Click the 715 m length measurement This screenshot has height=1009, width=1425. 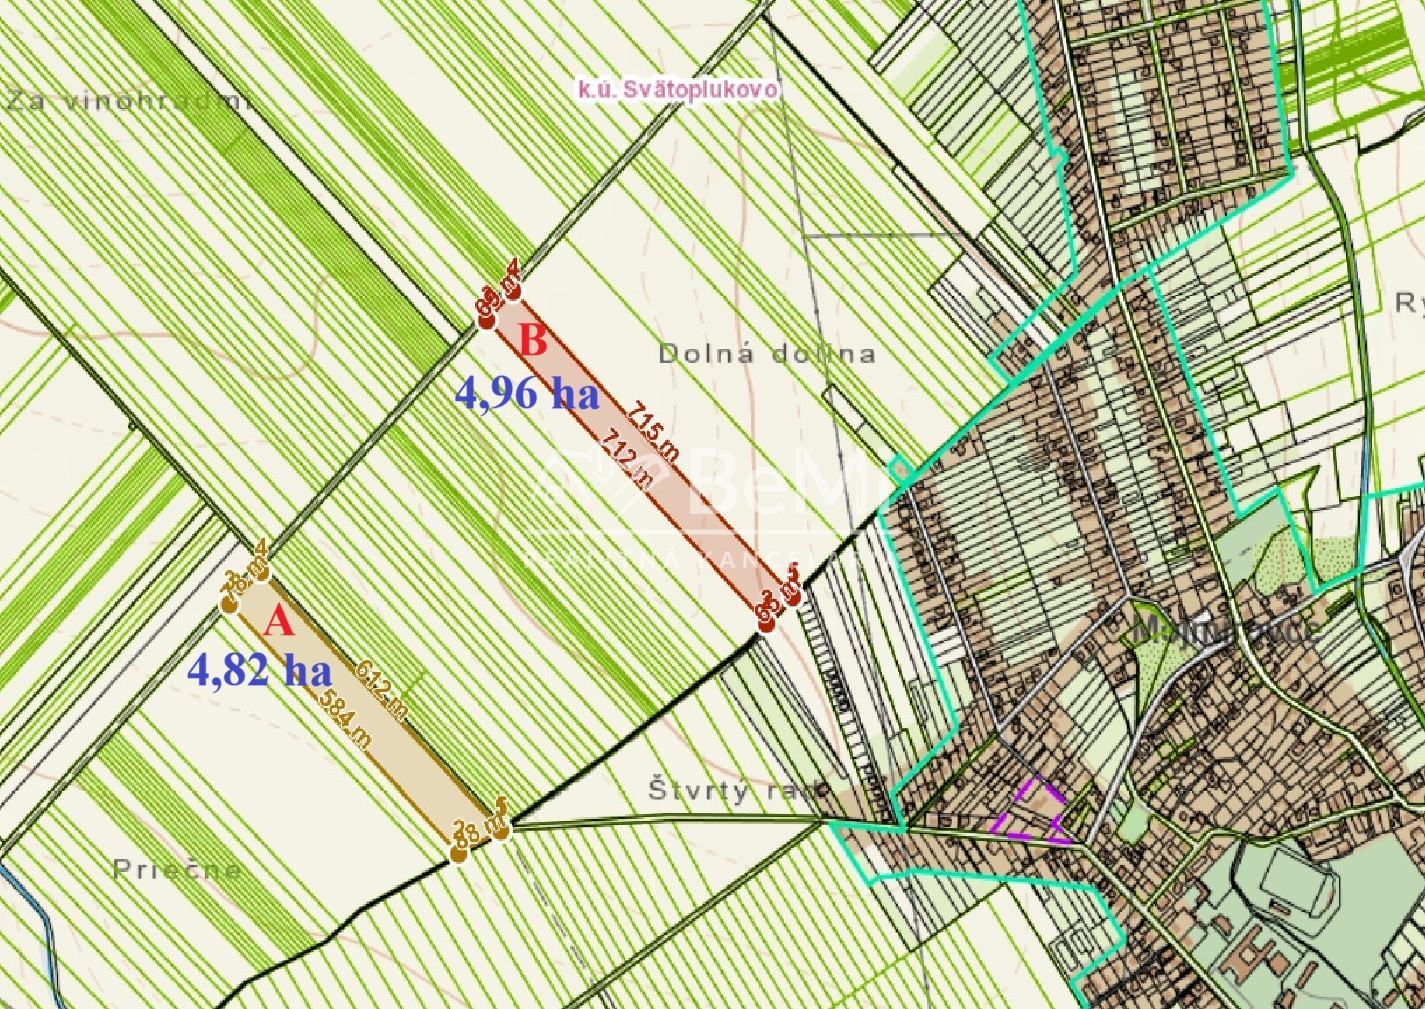(x=654, y=431)
